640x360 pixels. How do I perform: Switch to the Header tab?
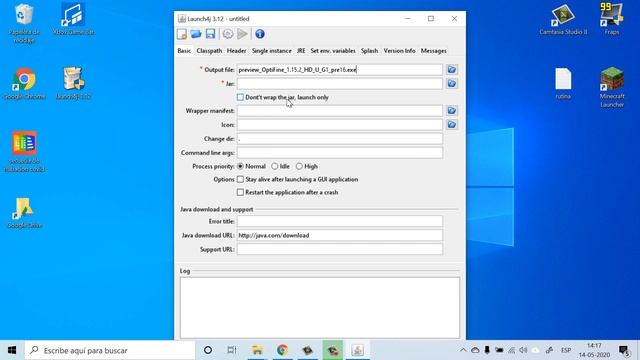(x=236, y=51)
